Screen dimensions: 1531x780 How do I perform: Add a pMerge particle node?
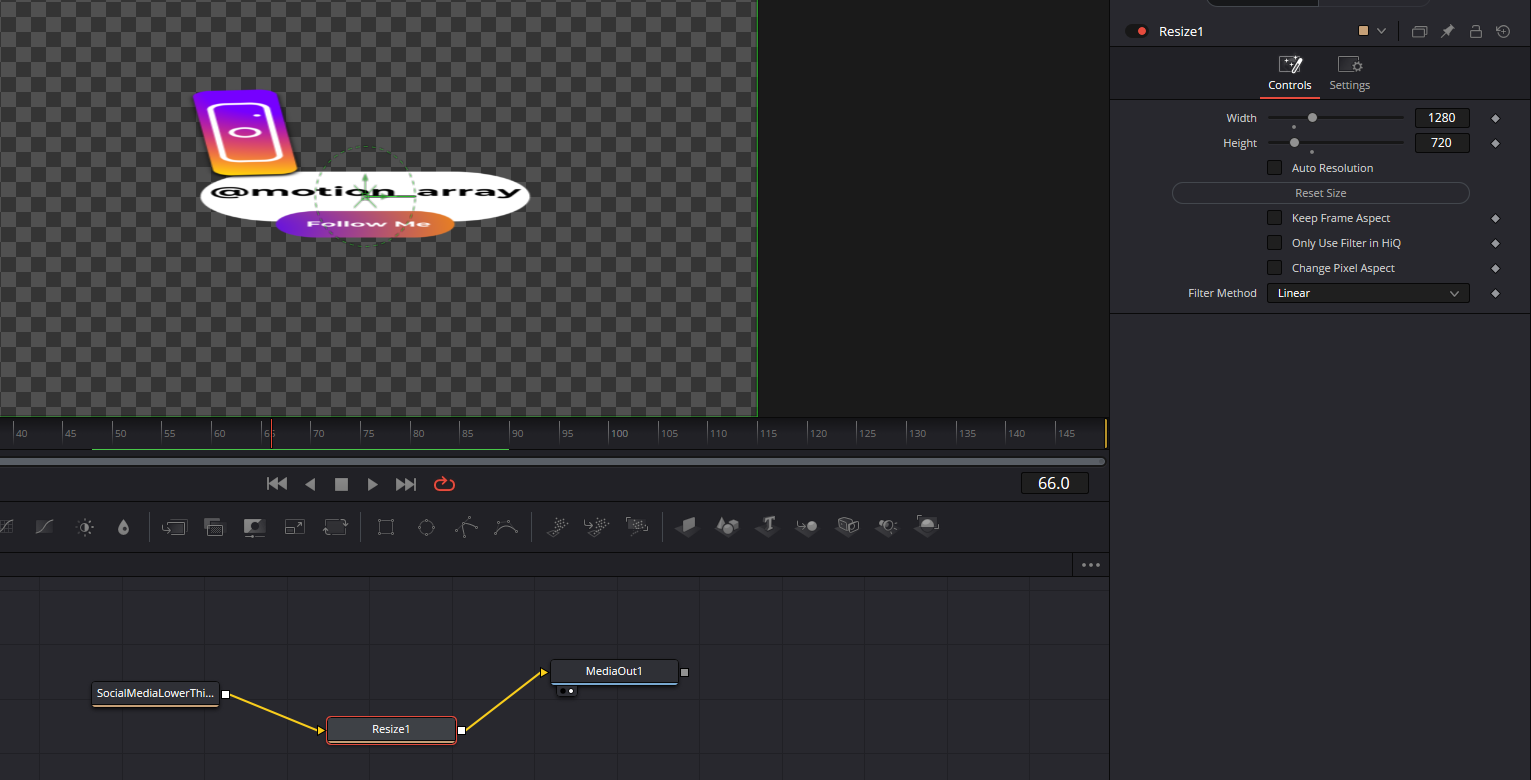[597, 526]
